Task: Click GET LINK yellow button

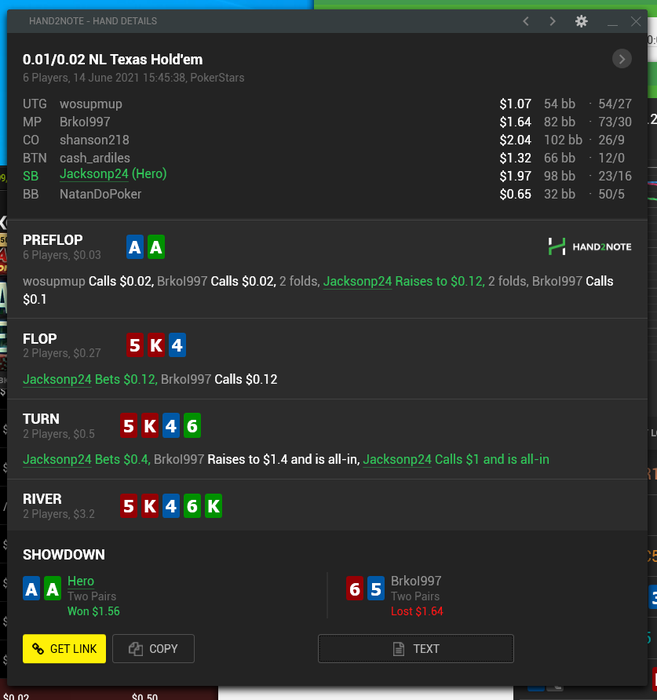Action: tap(64, 648)
